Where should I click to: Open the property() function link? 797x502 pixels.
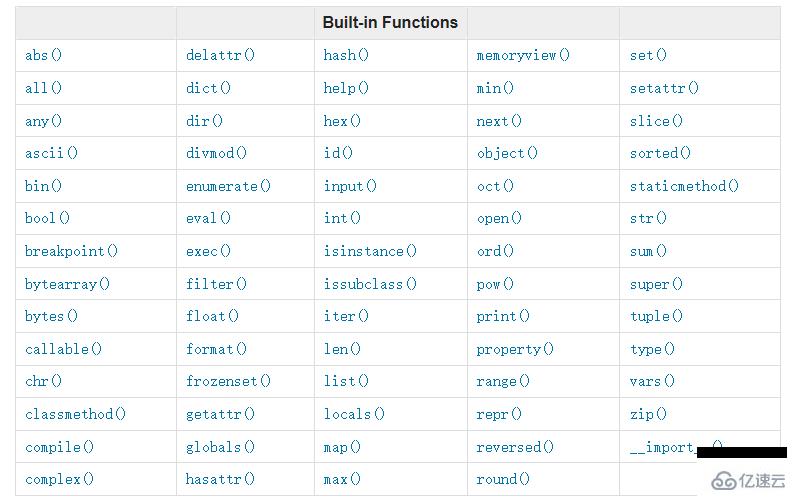pos(515,349)
